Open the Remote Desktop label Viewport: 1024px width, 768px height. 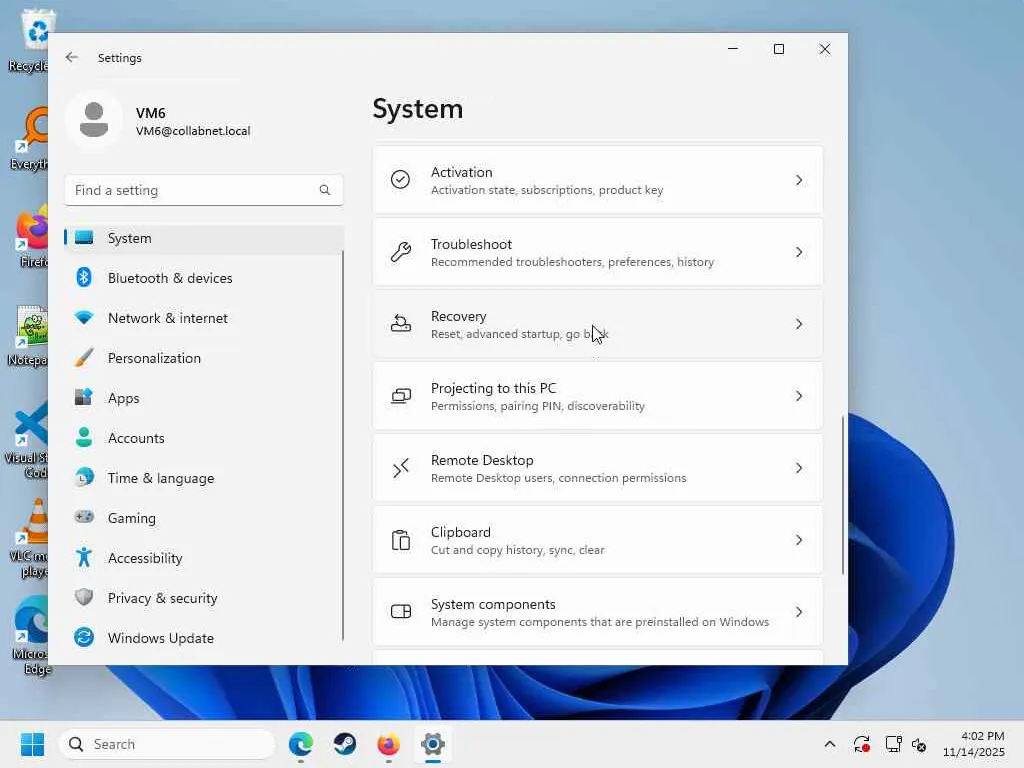pos(482,460)
